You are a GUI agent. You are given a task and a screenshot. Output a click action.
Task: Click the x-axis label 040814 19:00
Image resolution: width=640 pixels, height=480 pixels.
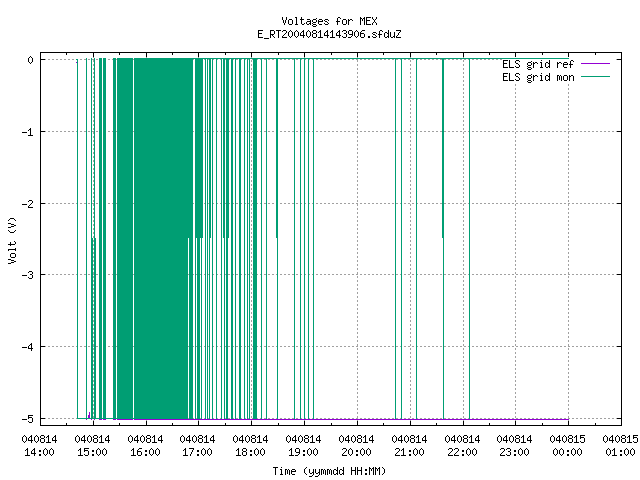tap(304, 446)
